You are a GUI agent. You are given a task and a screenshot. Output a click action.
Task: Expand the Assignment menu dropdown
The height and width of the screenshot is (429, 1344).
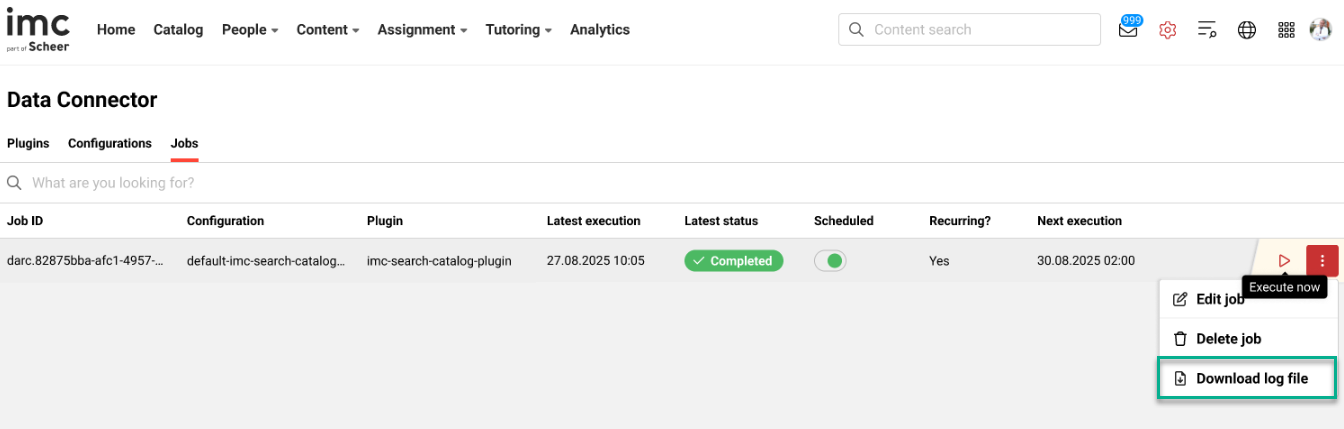(422, 30)
